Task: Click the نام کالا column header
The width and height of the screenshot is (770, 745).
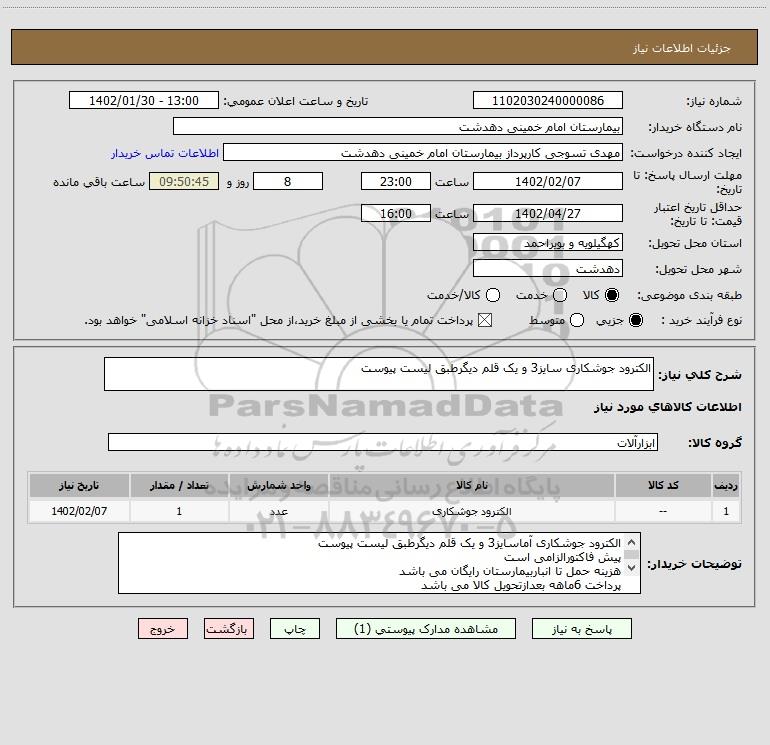Action: (472, 485)
